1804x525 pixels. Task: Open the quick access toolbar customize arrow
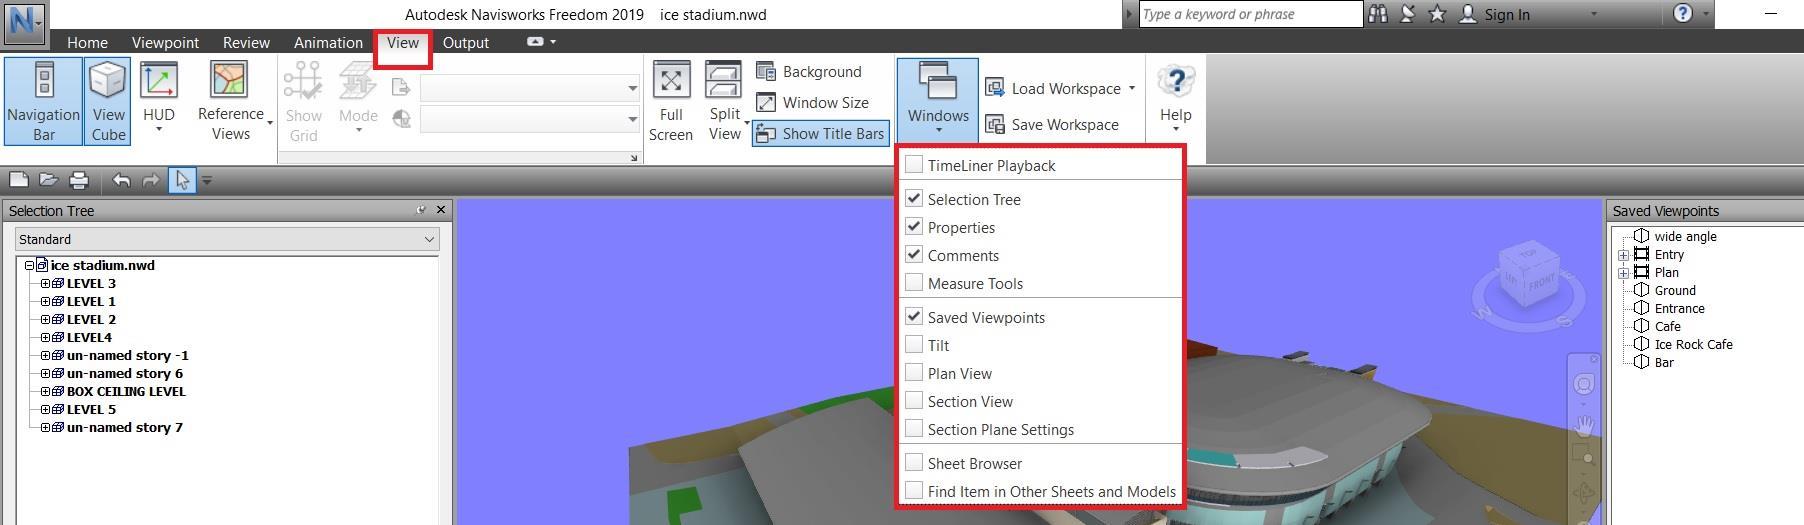(207, 181)
